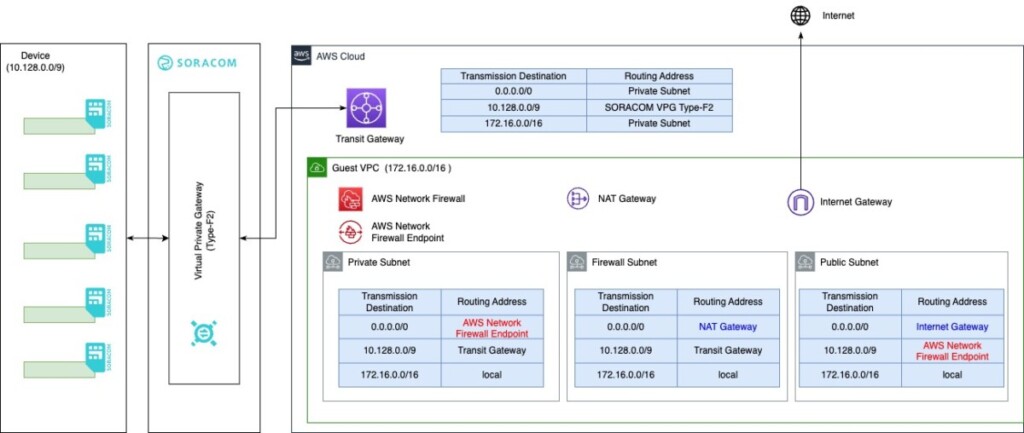Select red 'AWS Network Firewall Endpoint' in Private Subnet table
The image size is (1024, 433).
pos(491,327)
